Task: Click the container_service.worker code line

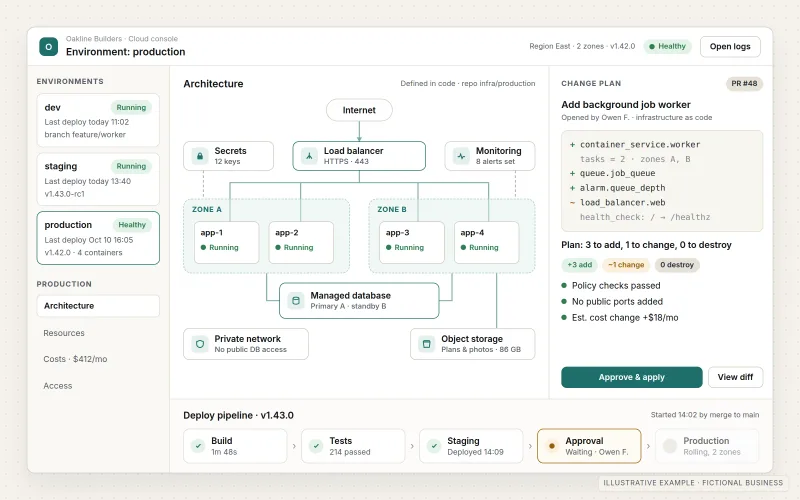Action: coord(635,145)
